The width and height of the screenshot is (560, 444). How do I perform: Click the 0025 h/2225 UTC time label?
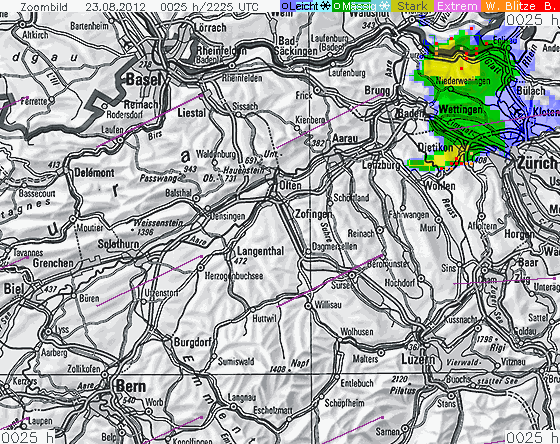coord(209,6)
